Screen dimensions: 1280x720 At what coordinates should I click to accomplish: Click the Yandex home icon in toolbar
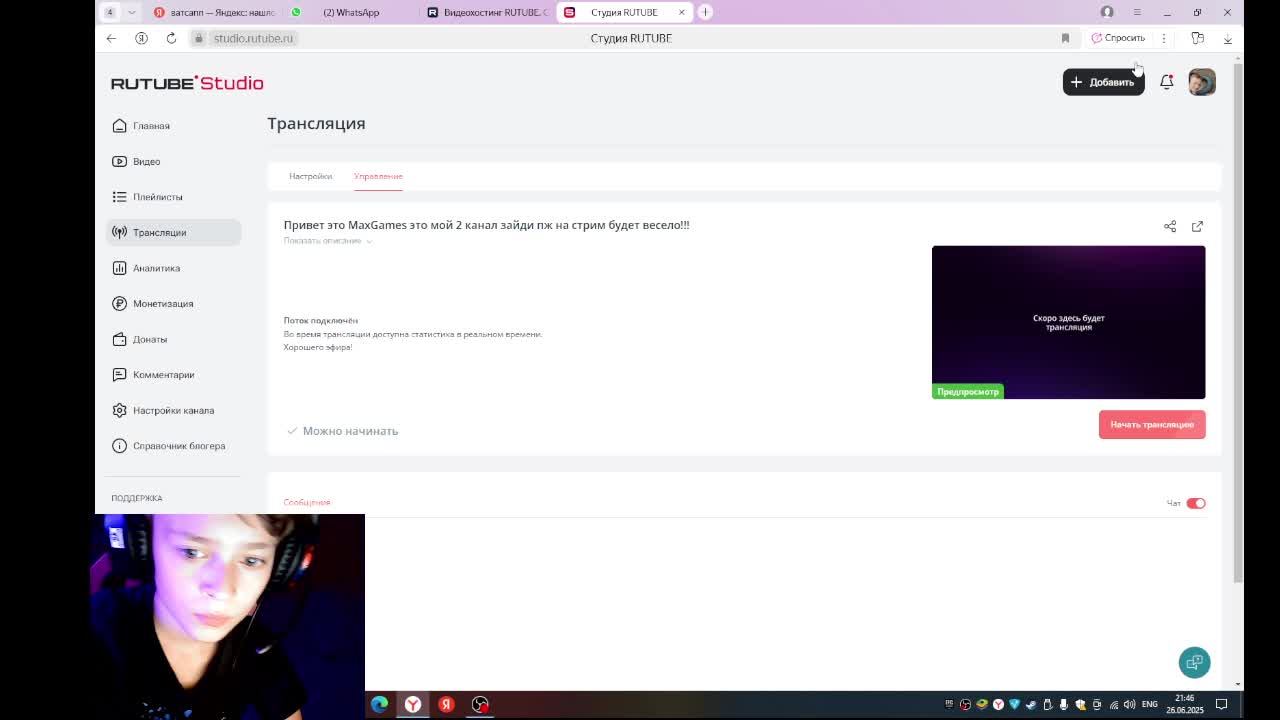(141, 38)
